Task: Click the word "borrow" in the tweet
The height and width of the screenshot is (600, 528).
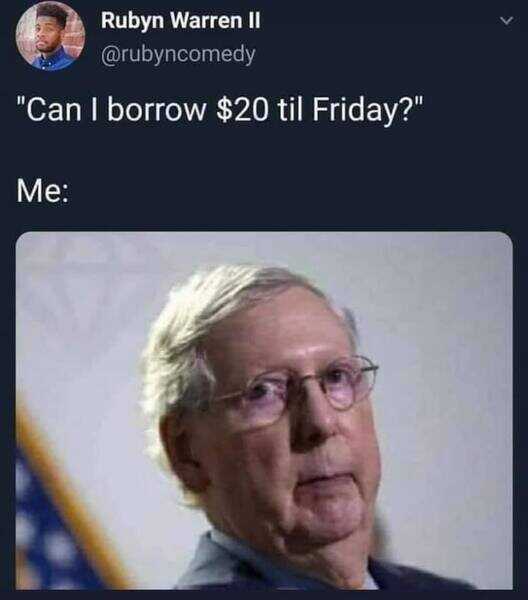Action: coord(156,110)
